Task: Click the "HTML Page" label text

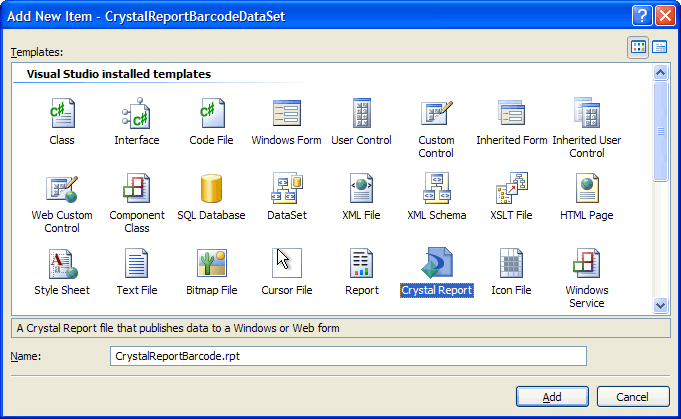Action: [587, 215]
